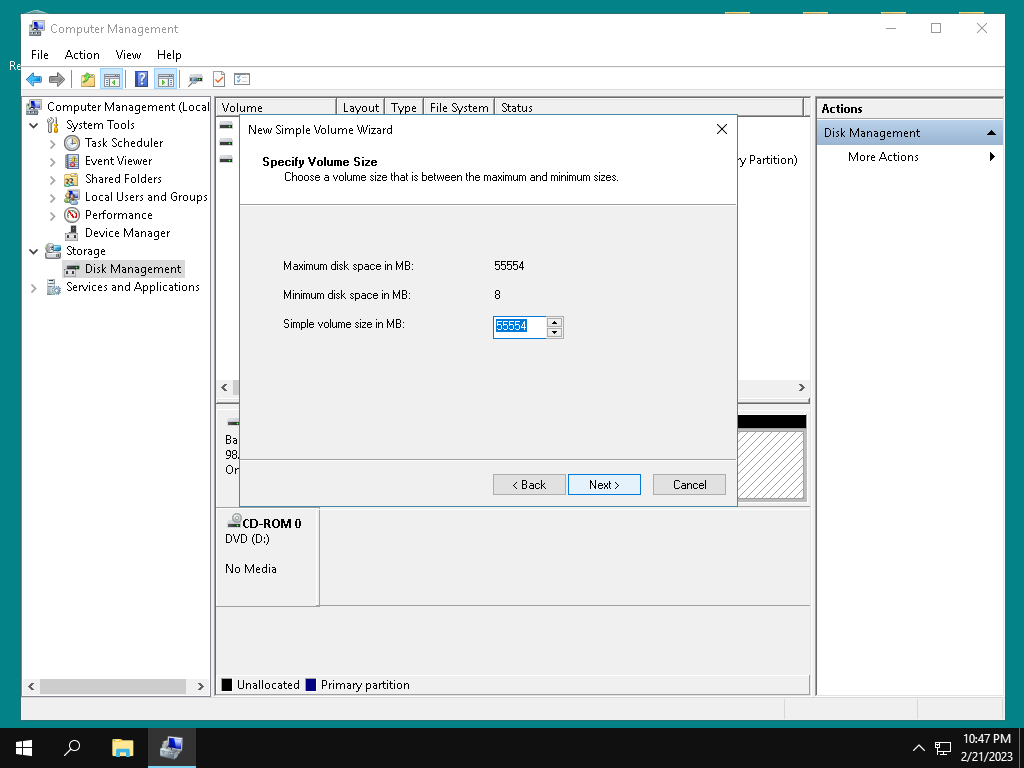Open the More Actions submenu arrow
The width and height of the screenshot is (1024, 768).
coord(992,157)
